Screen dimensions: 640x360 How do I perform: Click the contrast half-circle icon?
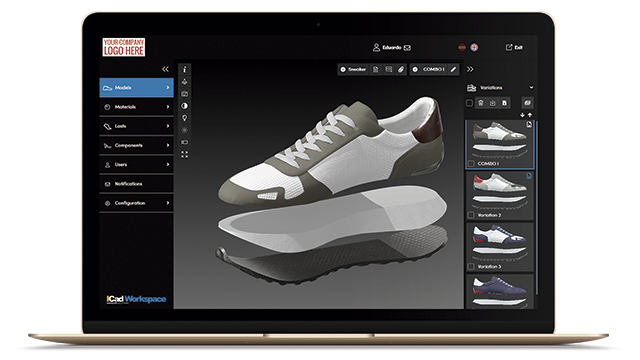tap(184, 106)
